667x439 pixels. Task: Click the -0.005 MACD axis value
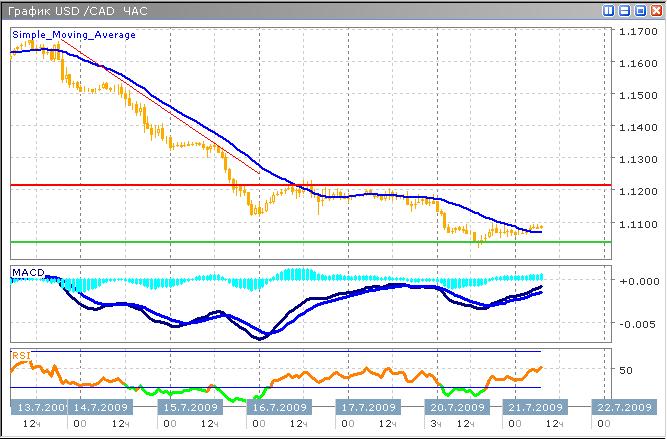[637, 324]
